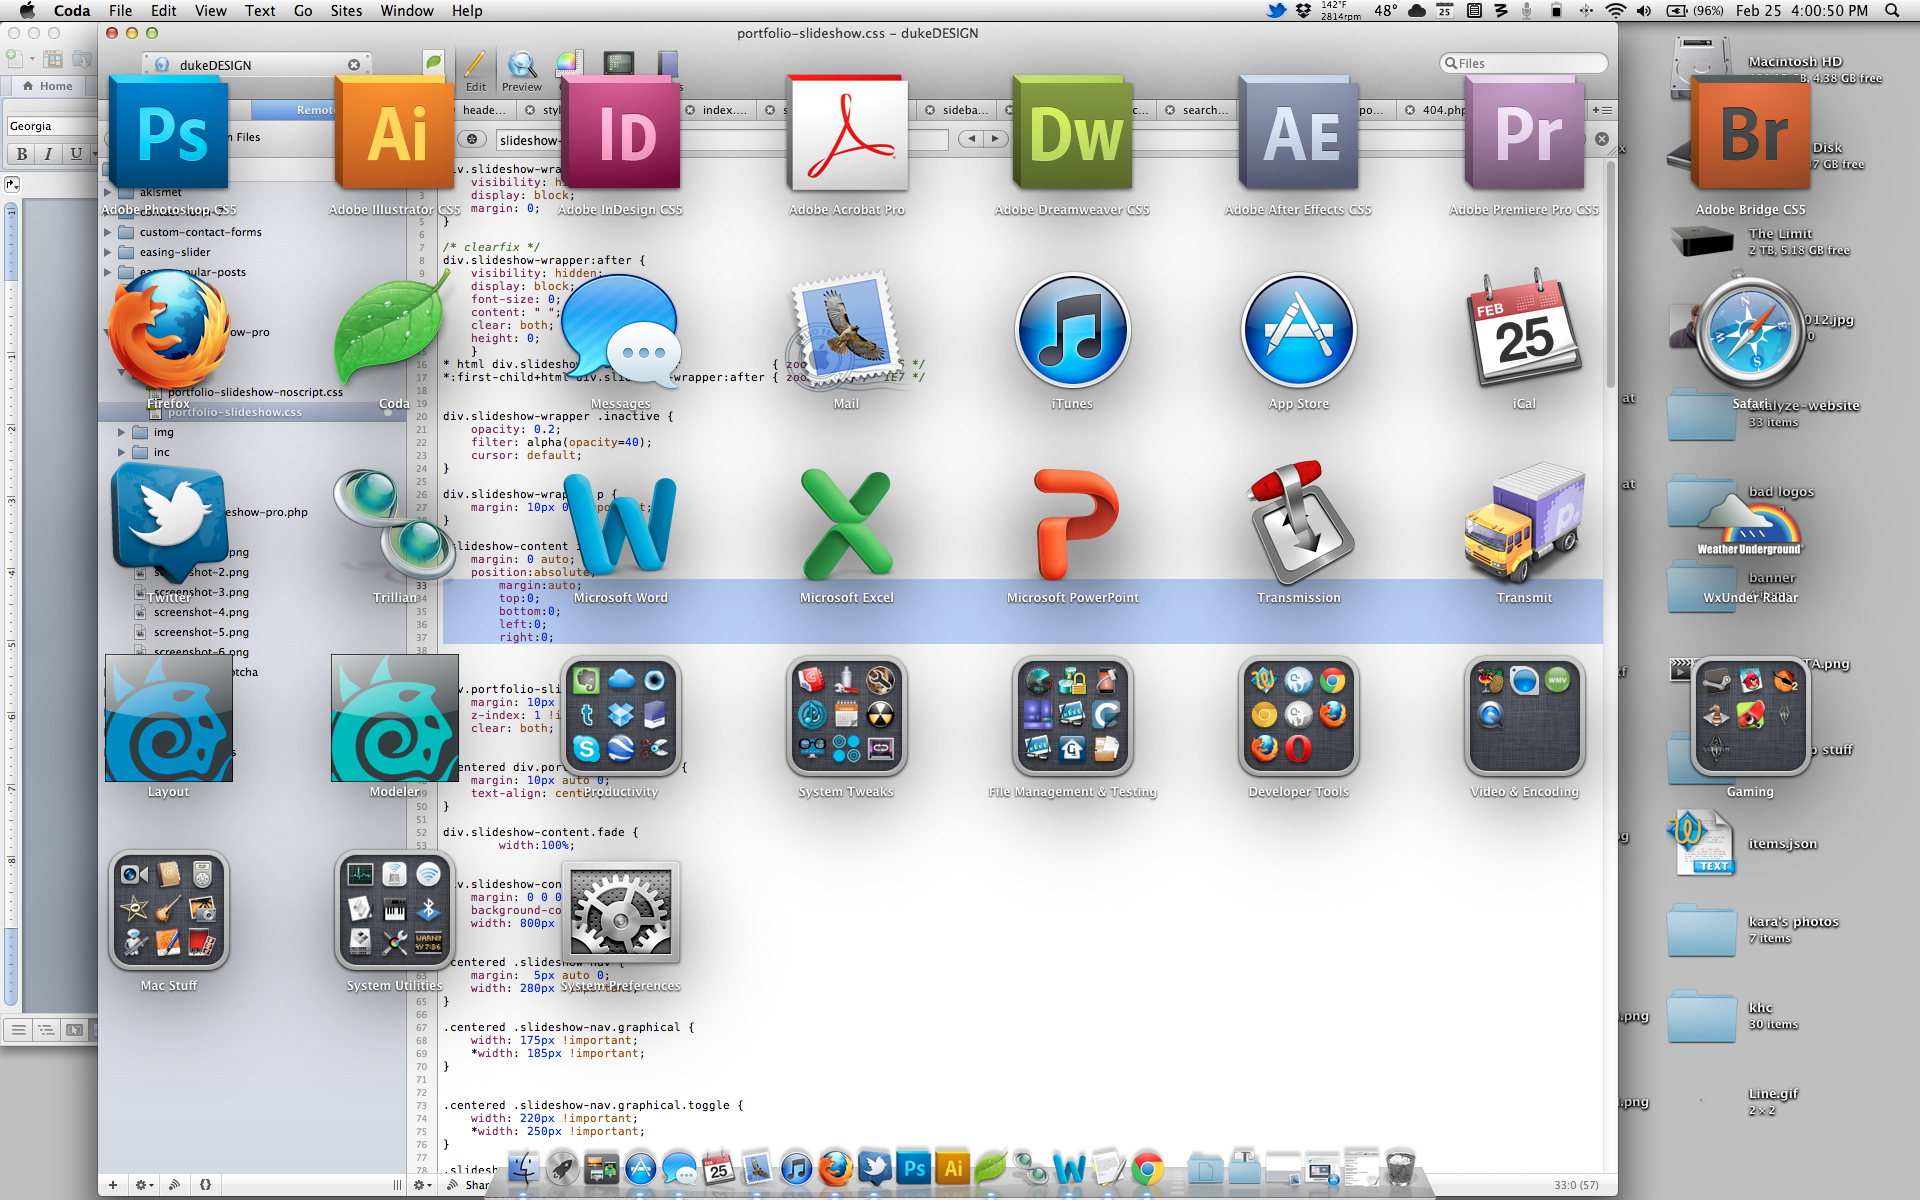The width and height of the screenshot is (1920, 1200).
Task: Launch Adobe Photoshop CS5 from Launchpad
Action: (169, 135)
